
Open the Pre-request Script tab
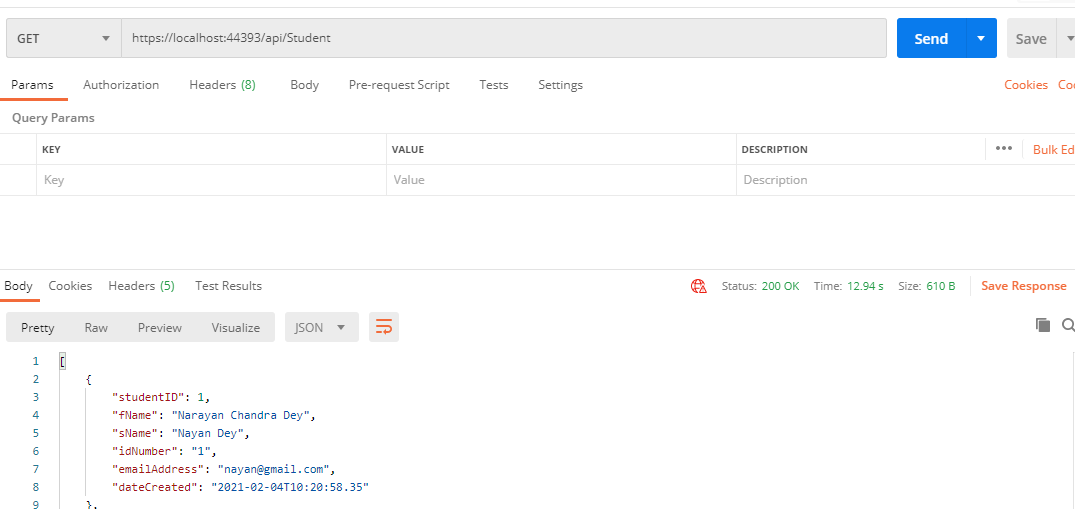(x=399, y=85)
